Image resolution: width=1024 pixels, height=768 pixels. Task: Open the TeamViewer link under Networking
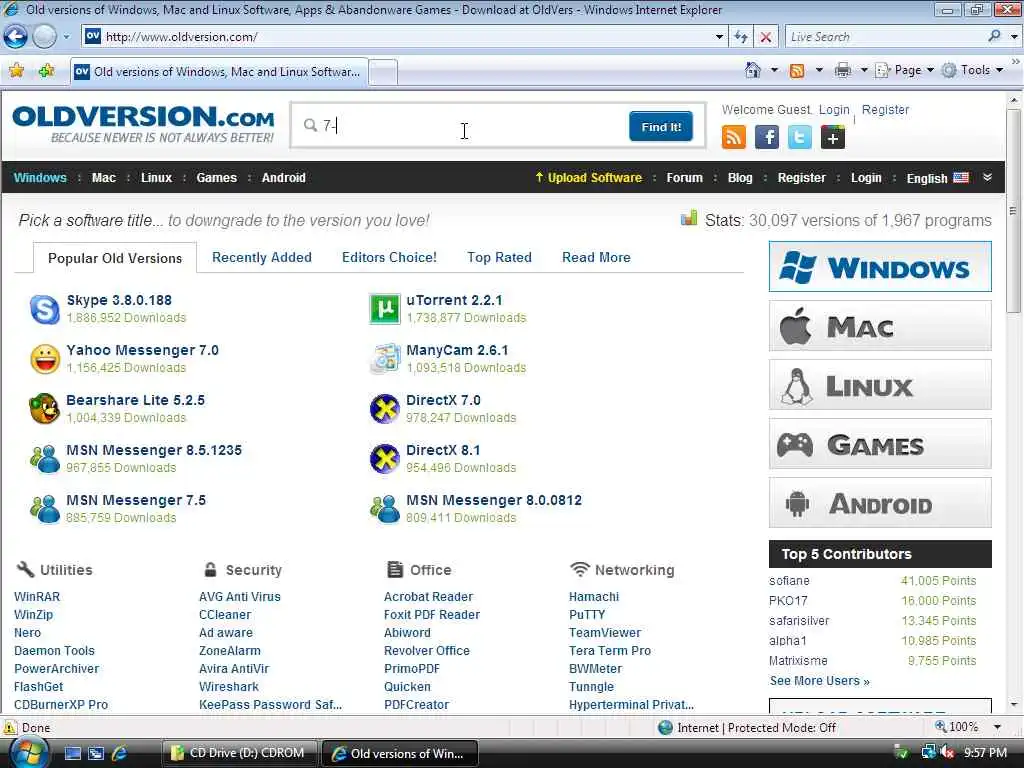(605, 632)
